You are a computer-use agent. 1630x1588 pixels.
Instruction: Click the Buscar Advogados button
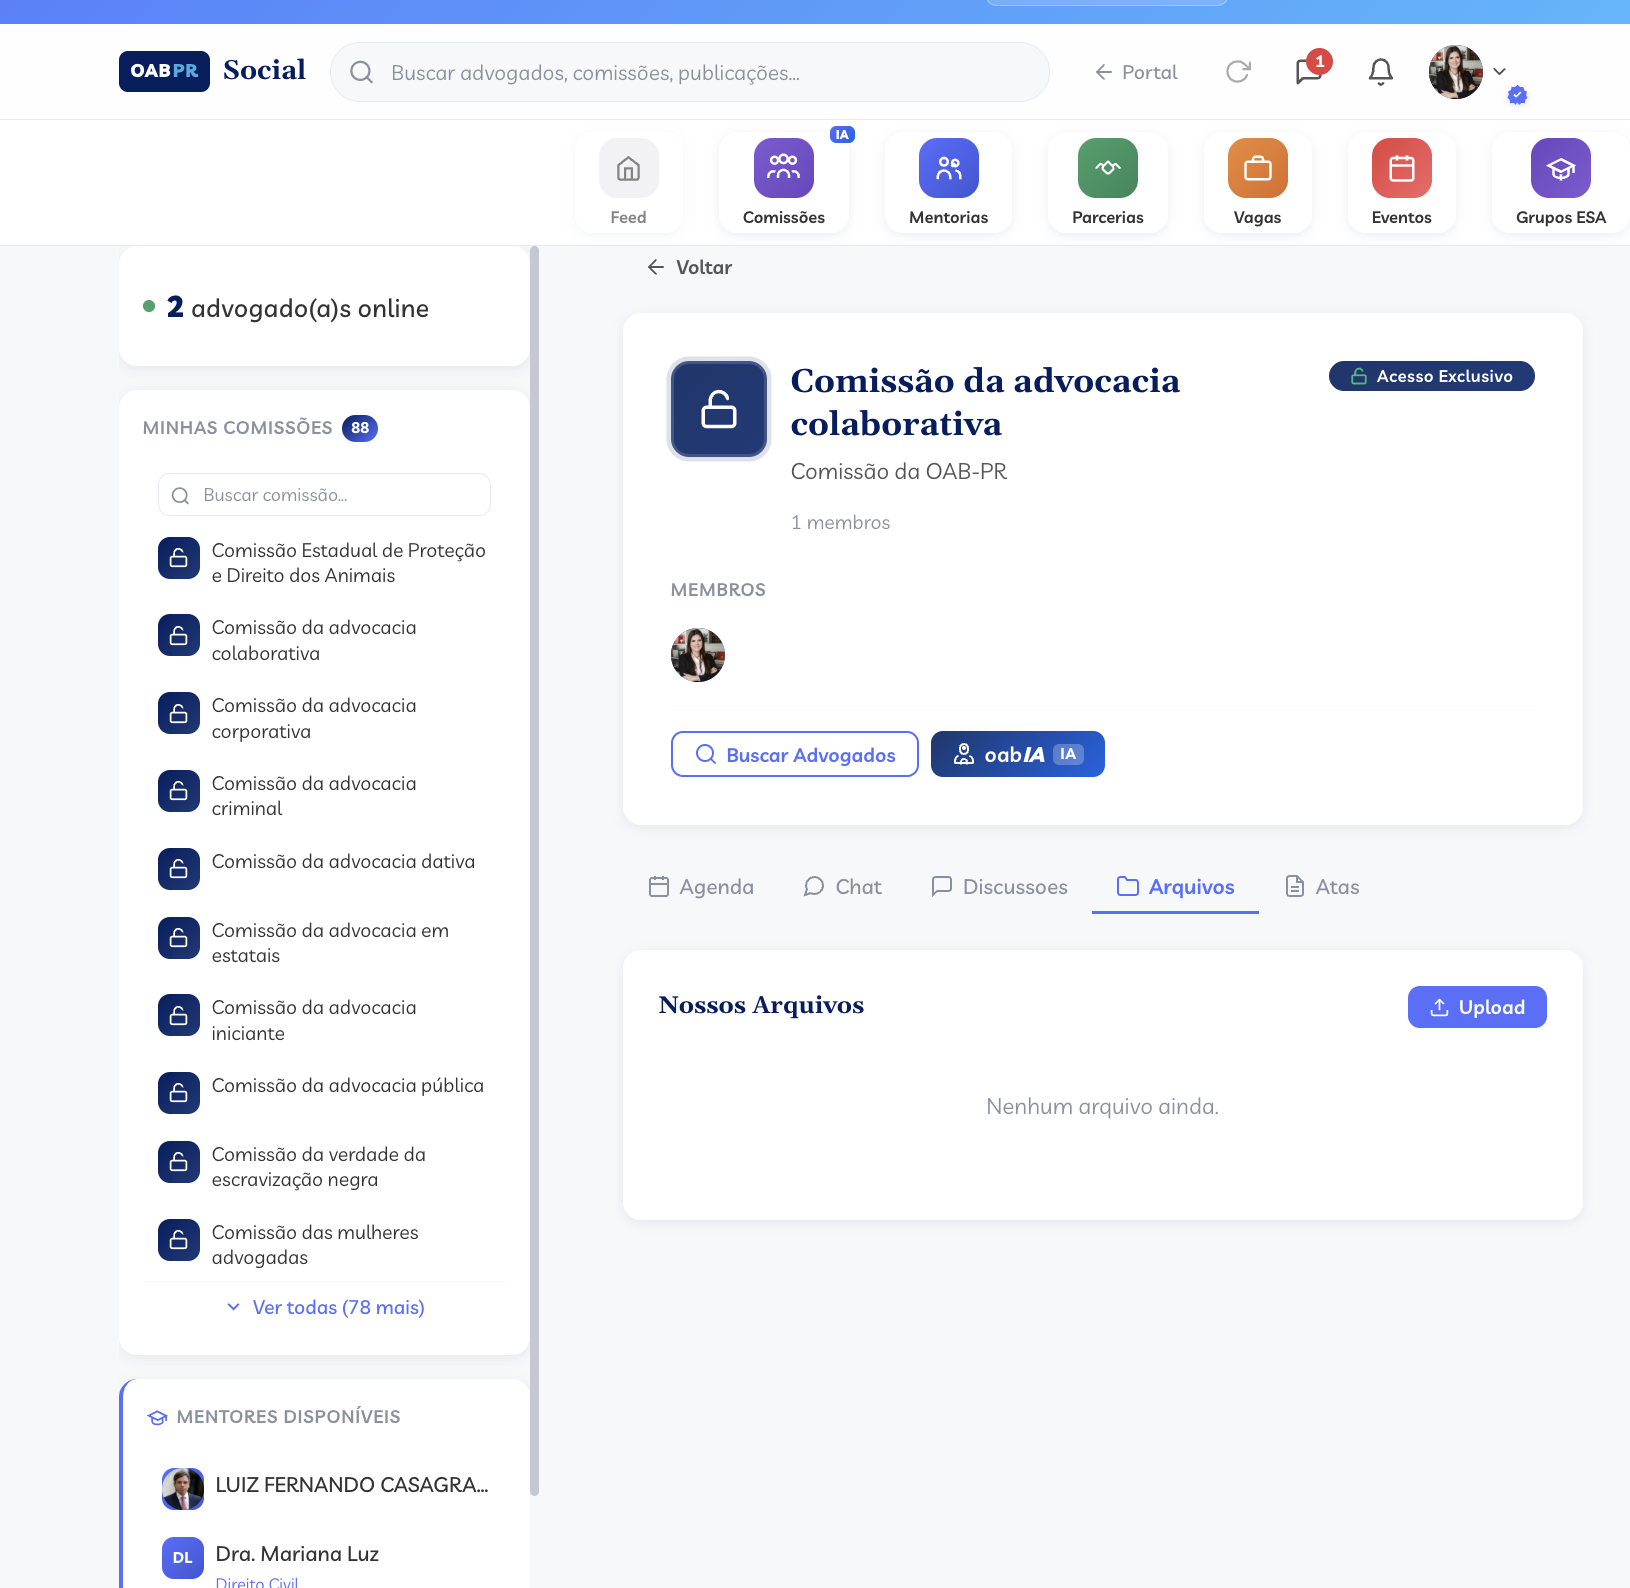point(794,755)
